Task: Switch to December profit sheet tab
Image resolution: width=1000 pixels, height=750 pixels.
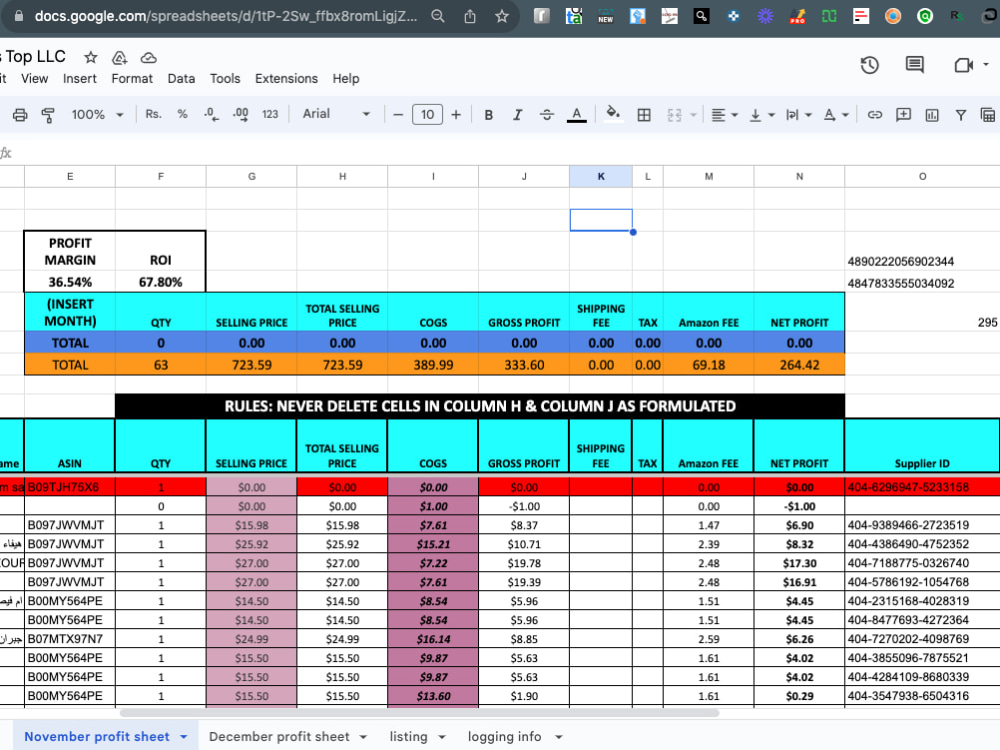Action: 279,736
